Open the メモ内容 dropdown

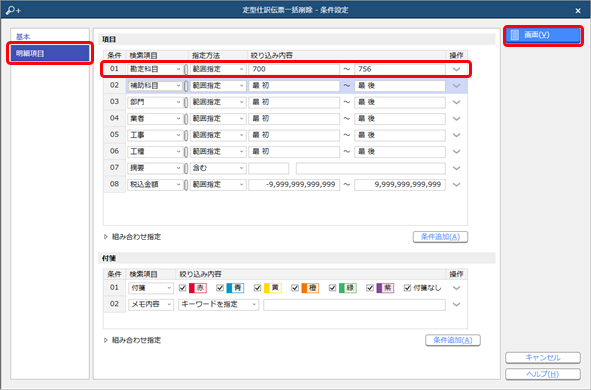point(151,304)
